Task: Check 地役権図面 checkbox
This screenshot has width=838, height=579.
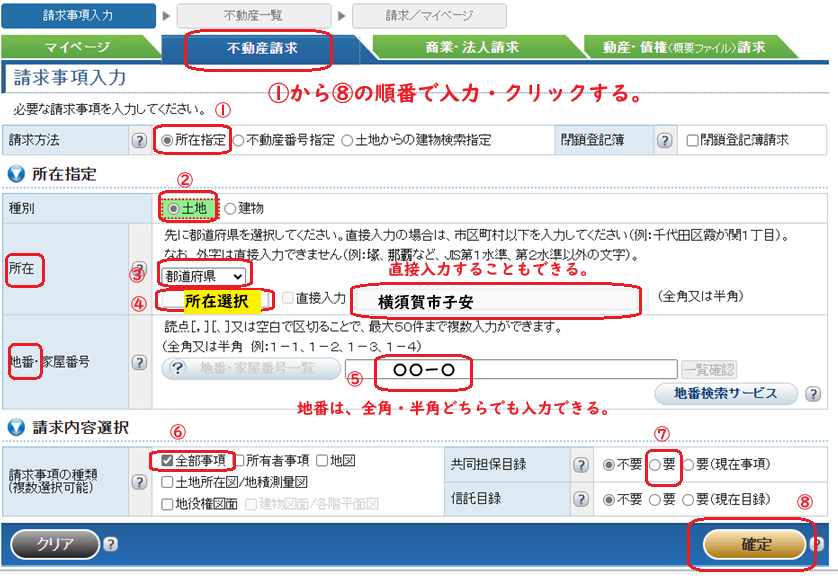Action: coord(167,504)
